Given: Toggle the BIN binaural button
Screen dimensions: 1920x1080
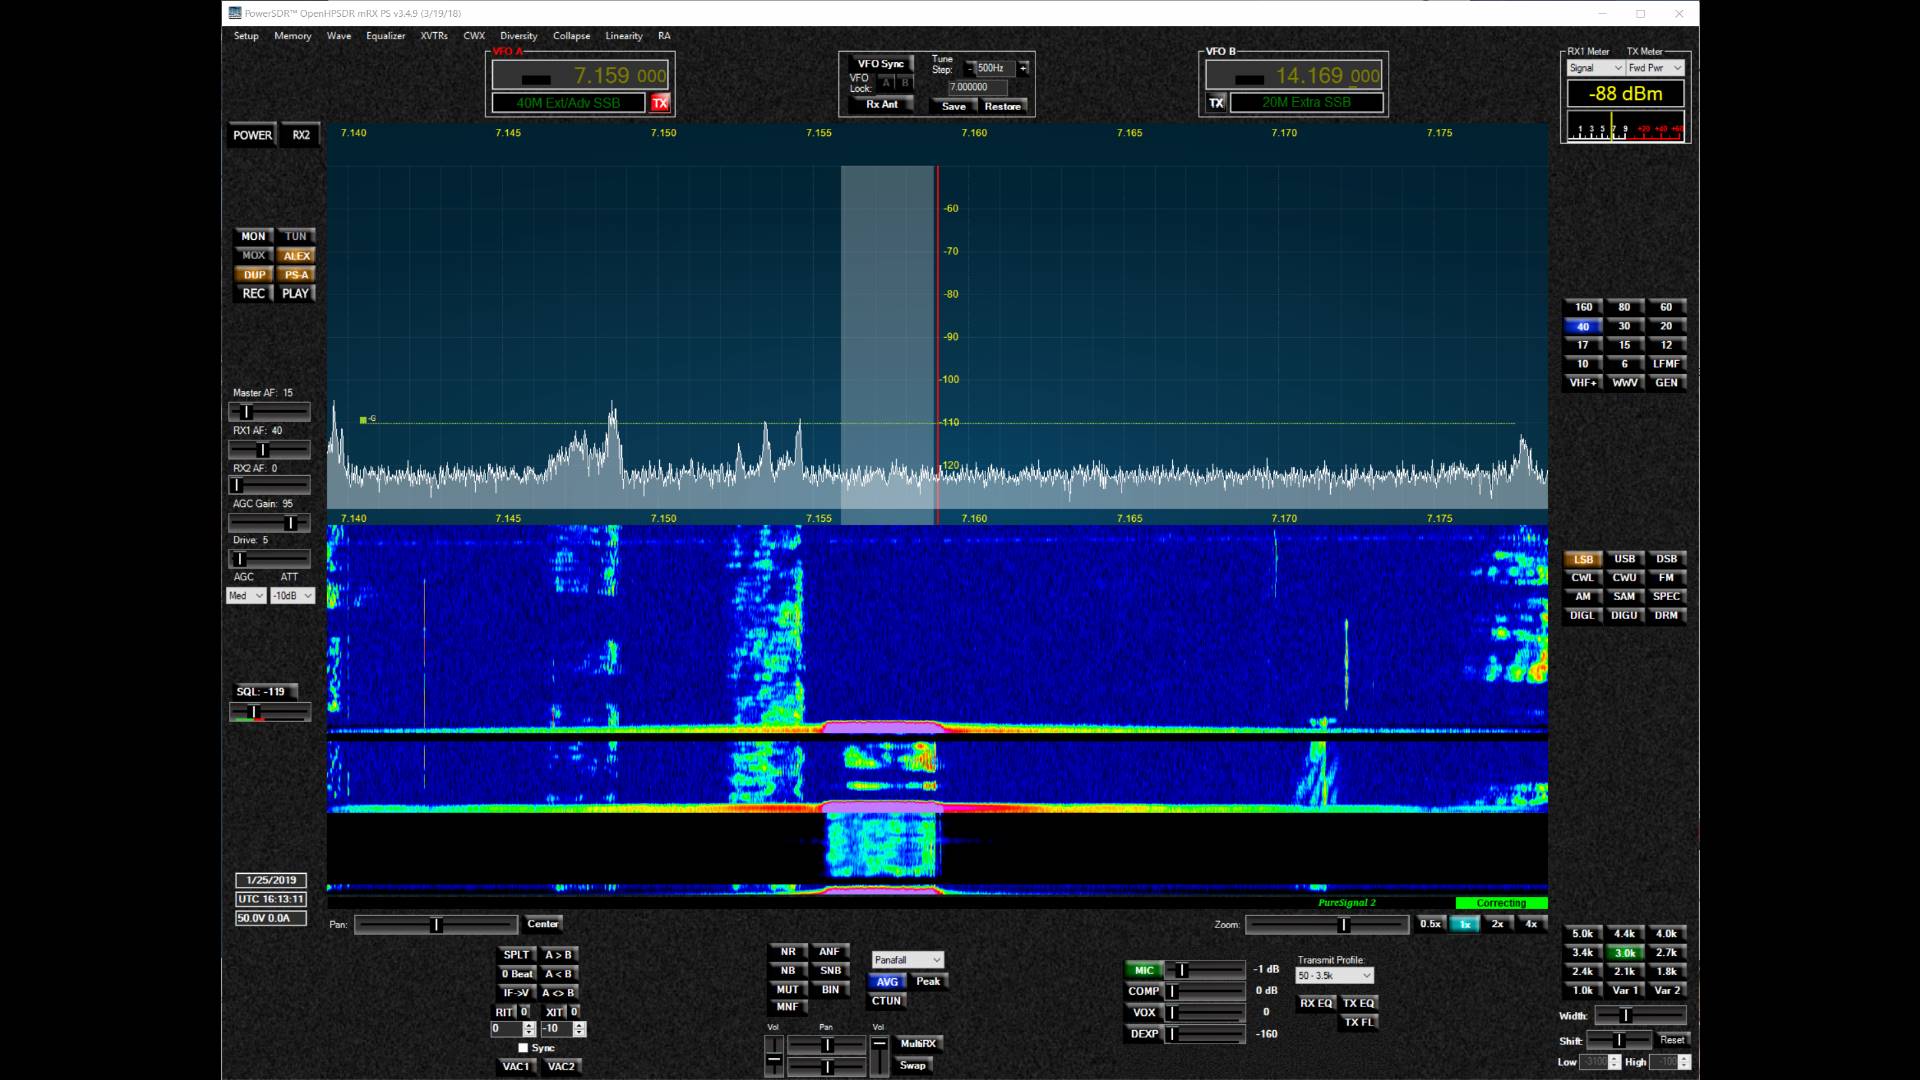Looking at the screenshot, I should click(830, 990).
